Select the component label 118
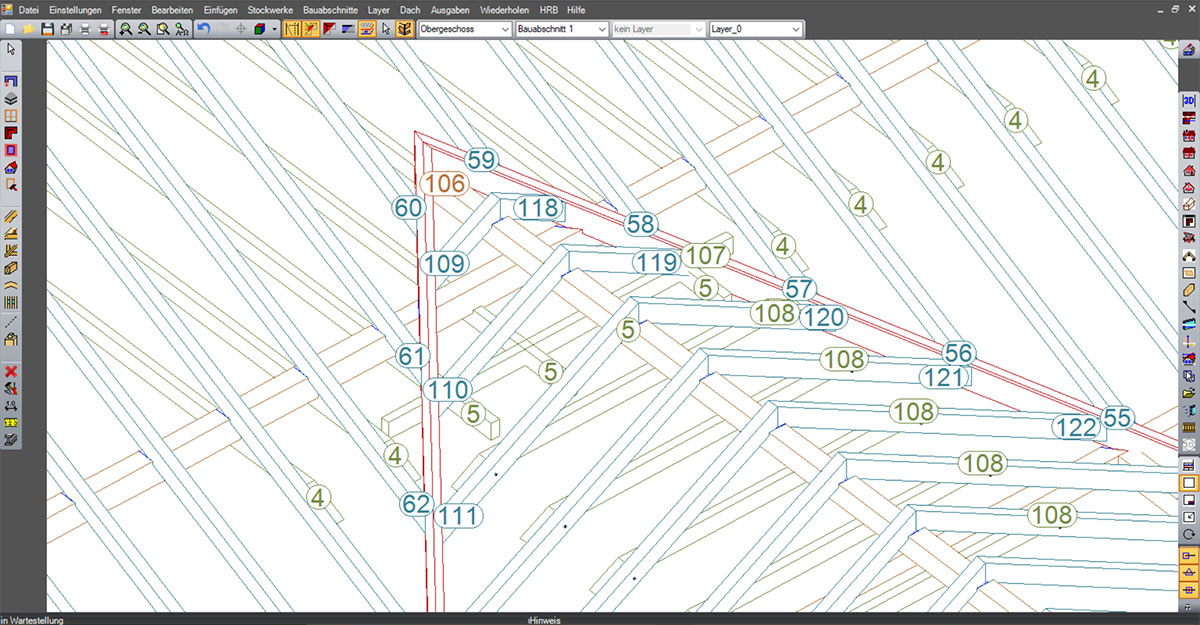 pos(538,208)
